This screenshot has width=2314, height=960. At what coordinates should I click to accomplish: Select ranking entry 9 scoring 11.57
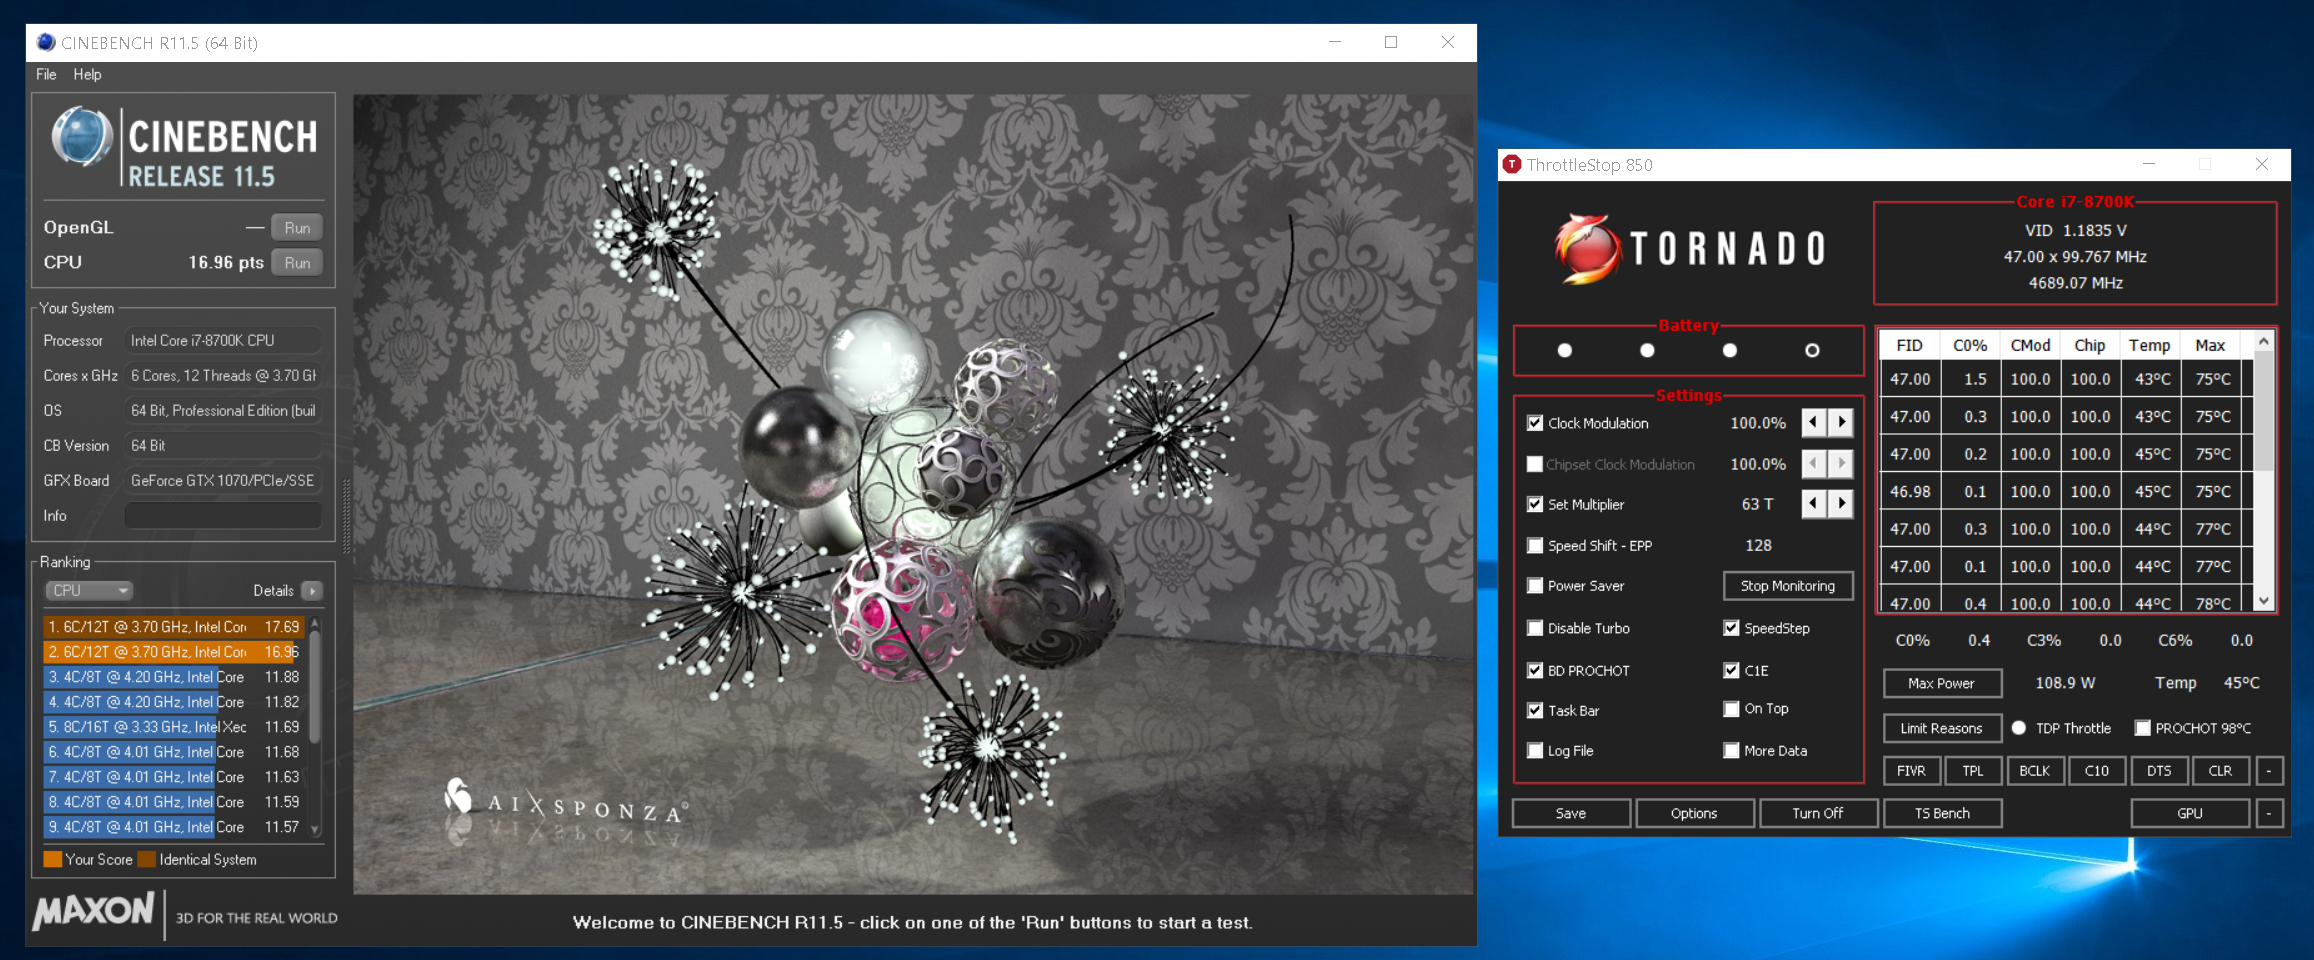pos(173,827)
